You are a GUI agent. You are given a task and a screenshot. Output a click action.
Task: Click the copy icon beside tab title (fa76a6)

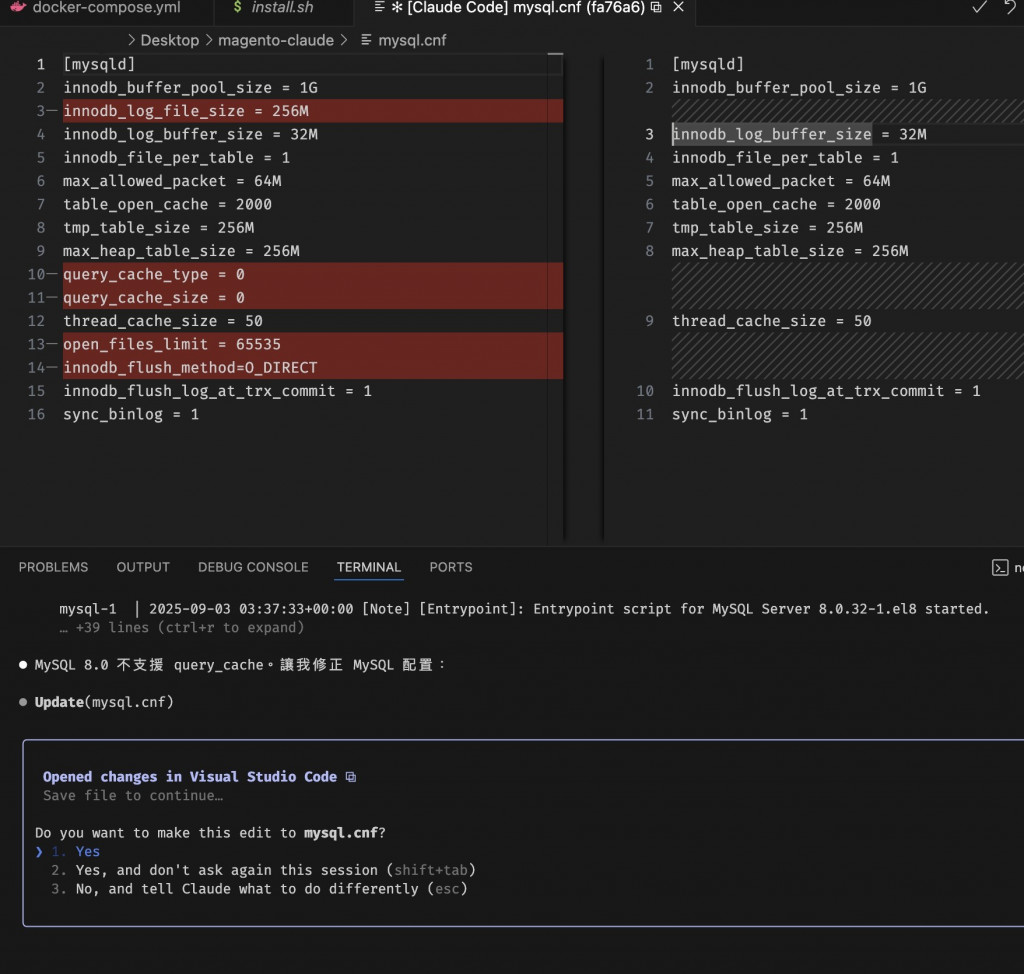pos(655,7)
